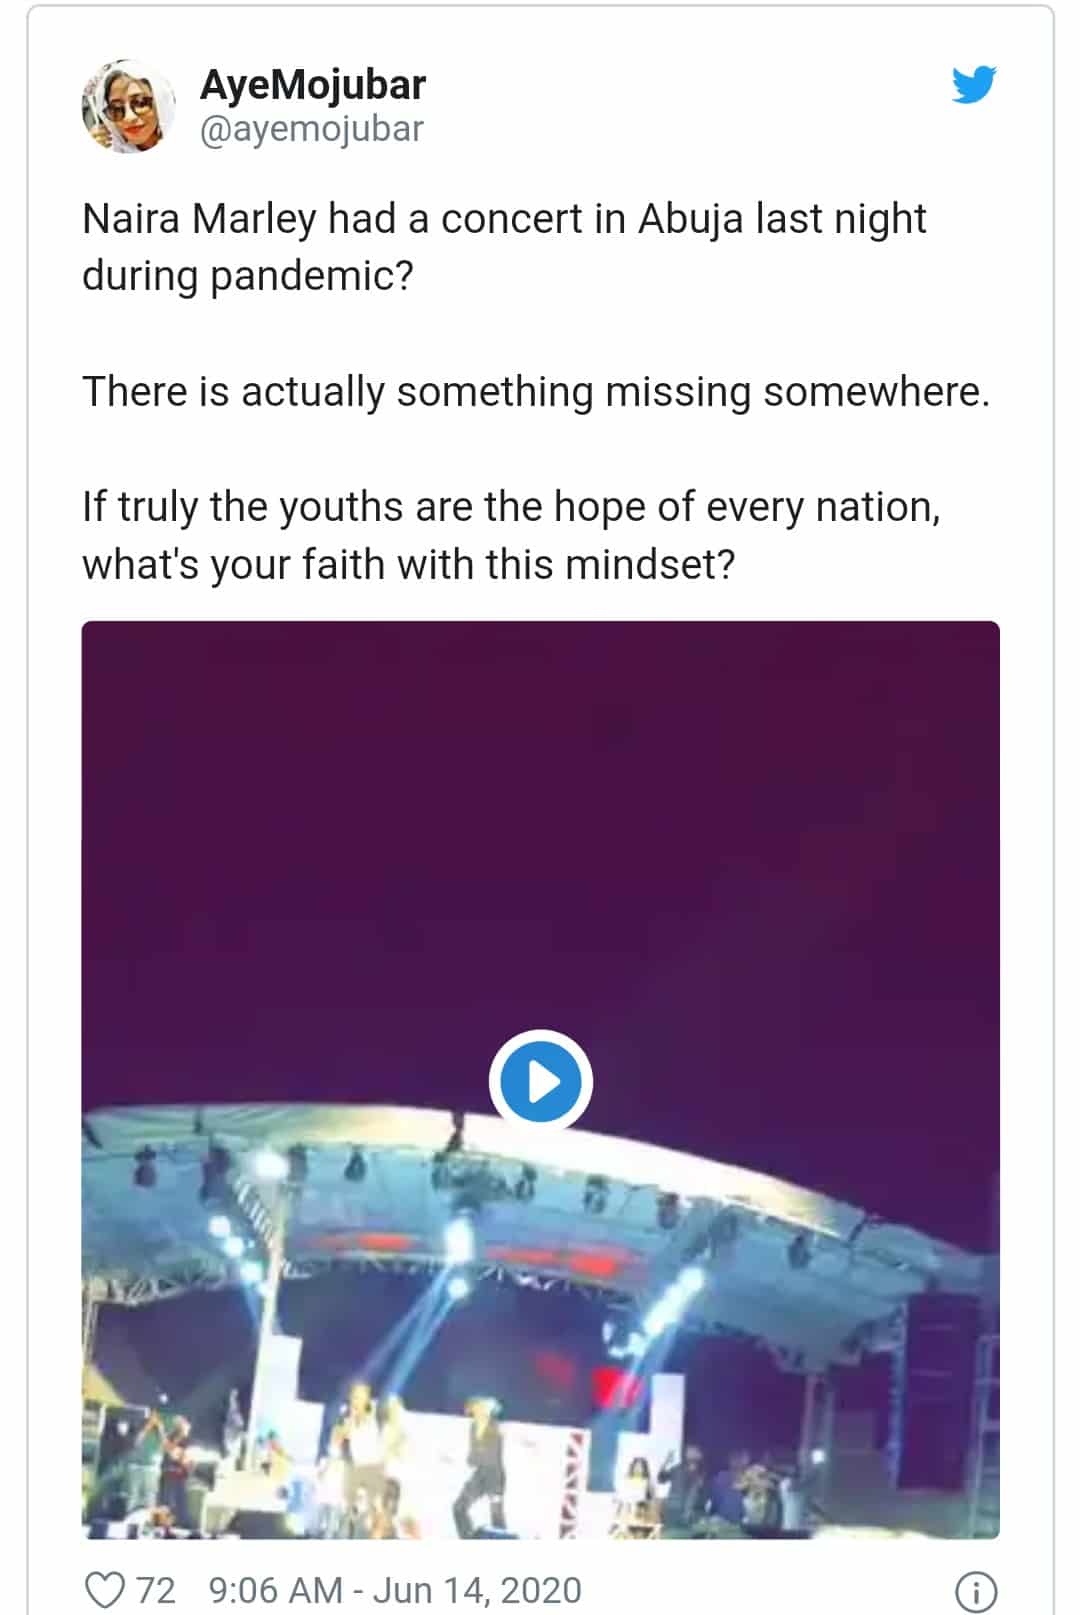Image resolution: width=1080 pixels, height=1615 pixels.
Task: Click the Jun 14, 2020 date
Action: [477, 1589]
